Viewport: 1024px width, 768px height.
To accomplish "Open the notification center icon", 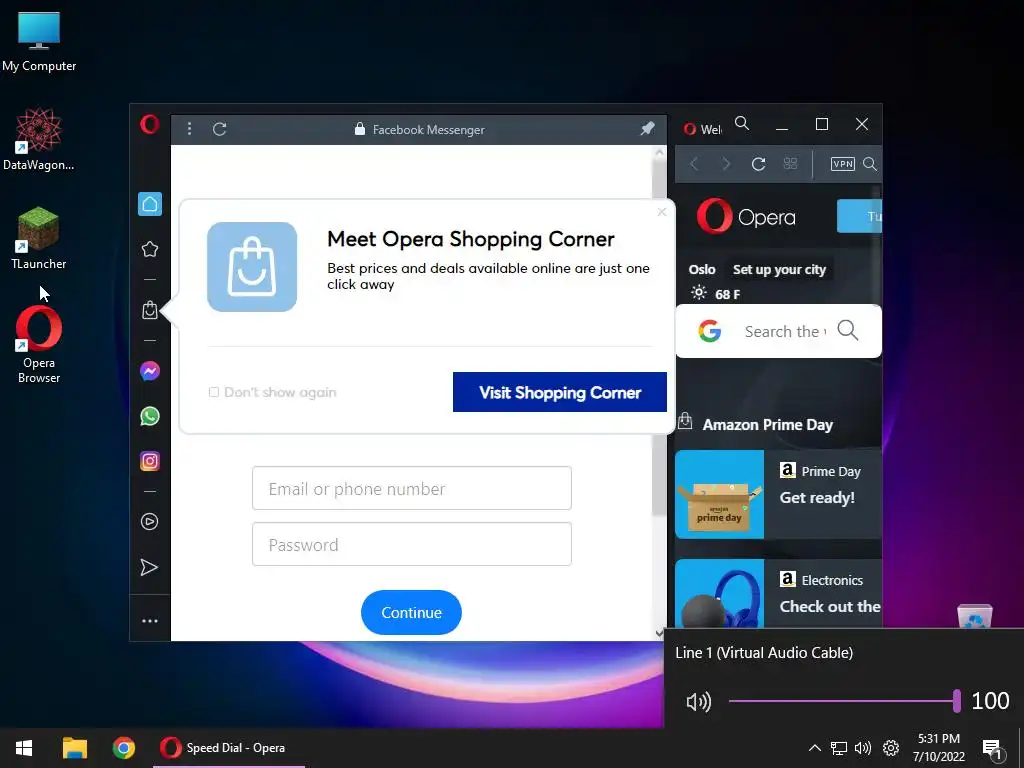I will coord(992,748).
